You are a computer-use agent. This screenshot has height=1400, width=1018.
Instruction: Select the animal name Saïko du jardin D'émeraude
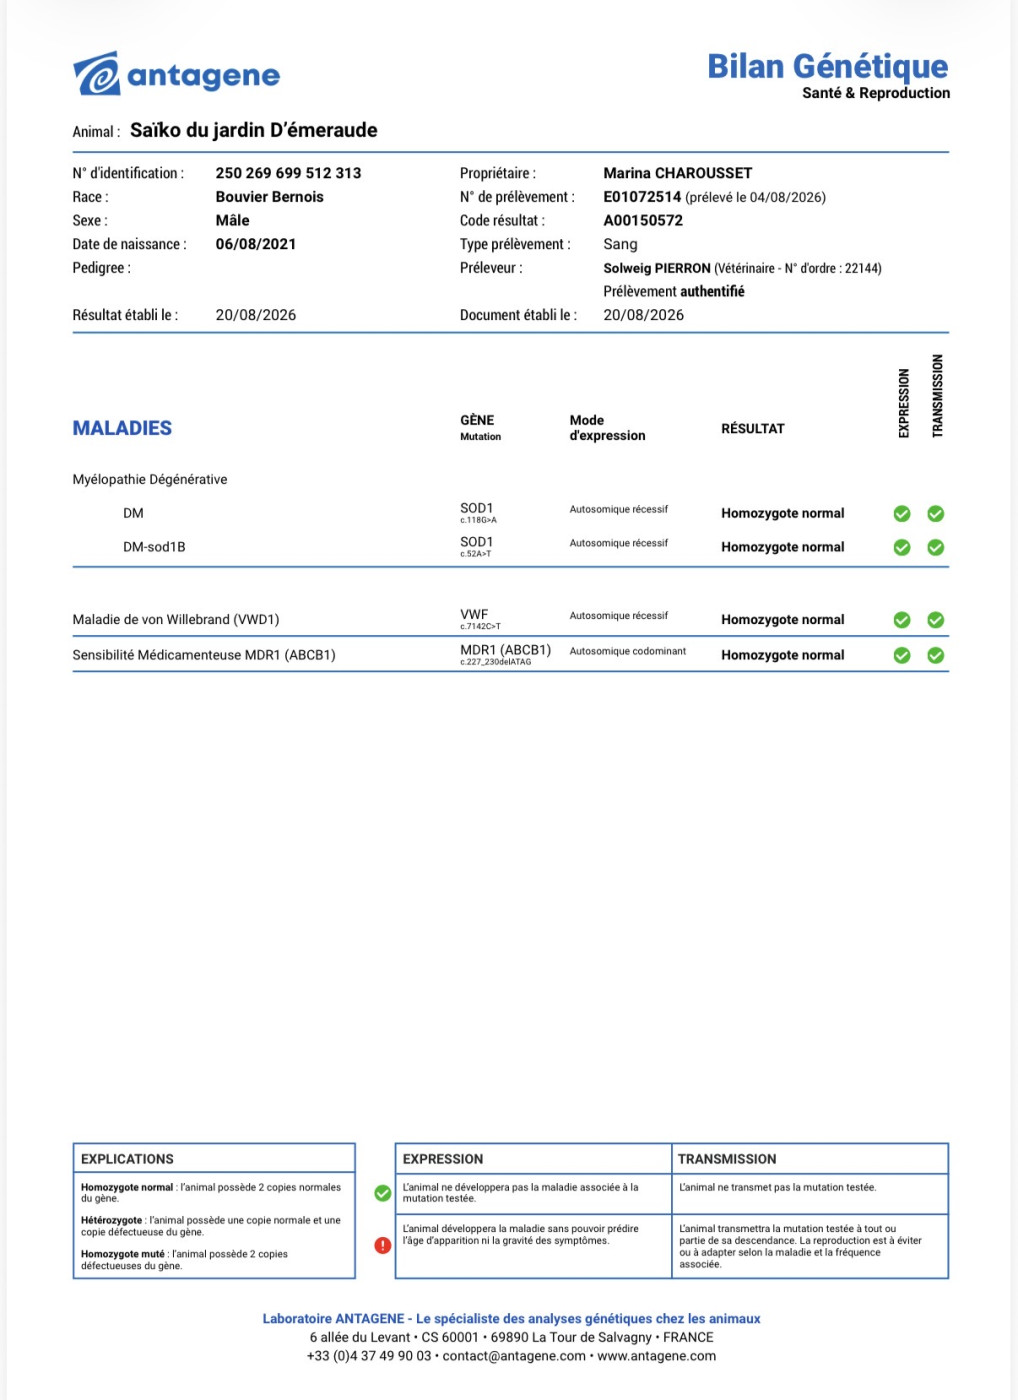(254, 130)
